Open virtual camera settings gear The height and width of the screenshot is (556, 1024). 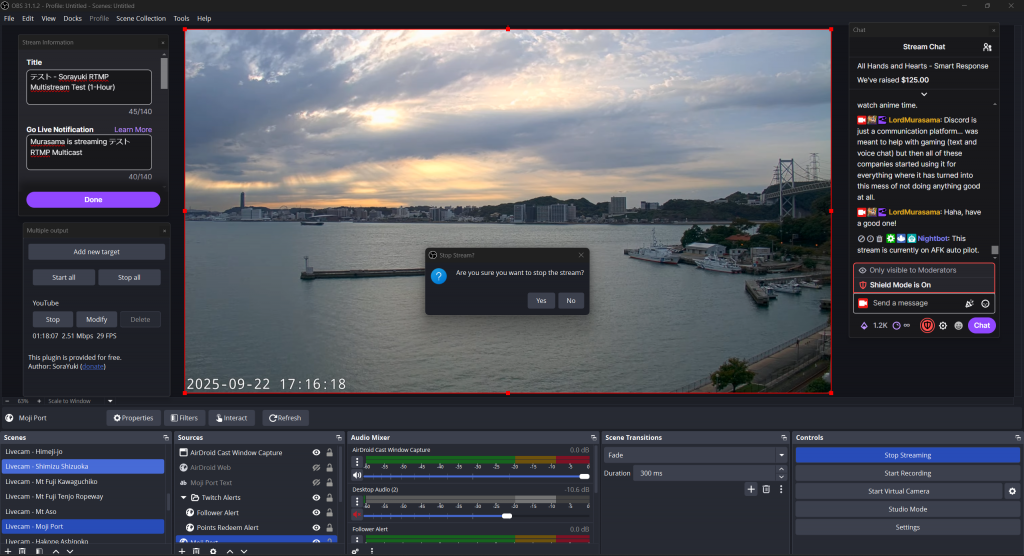point(1012,491)
